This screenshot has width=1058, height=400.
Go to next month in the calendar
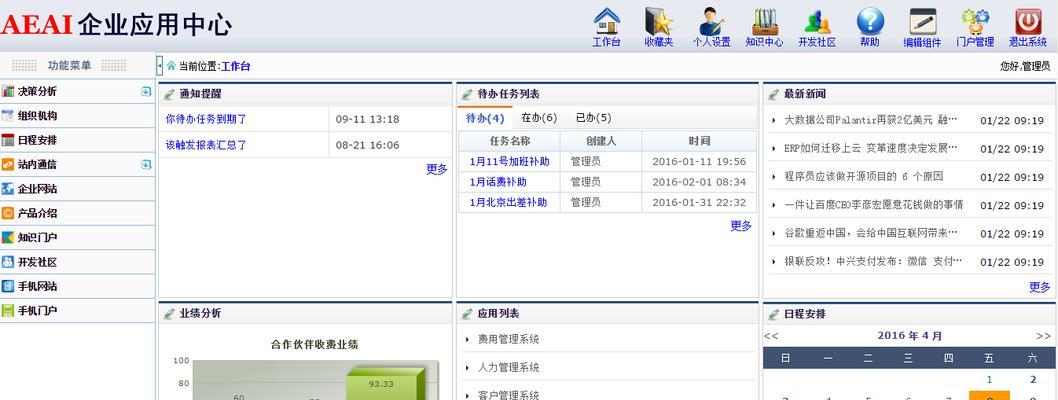[1043, 336]
